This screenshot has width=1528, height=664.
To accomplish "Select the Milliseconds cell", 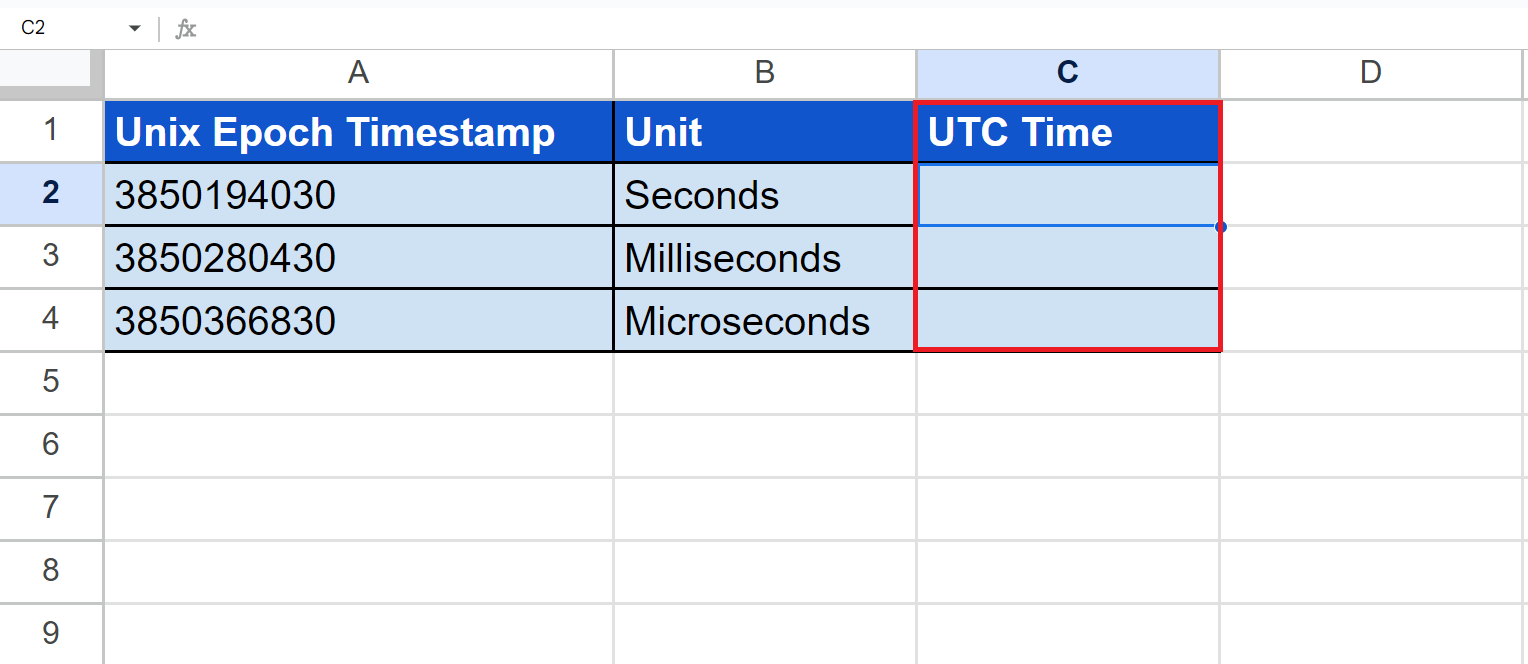I will coord(764,258).
